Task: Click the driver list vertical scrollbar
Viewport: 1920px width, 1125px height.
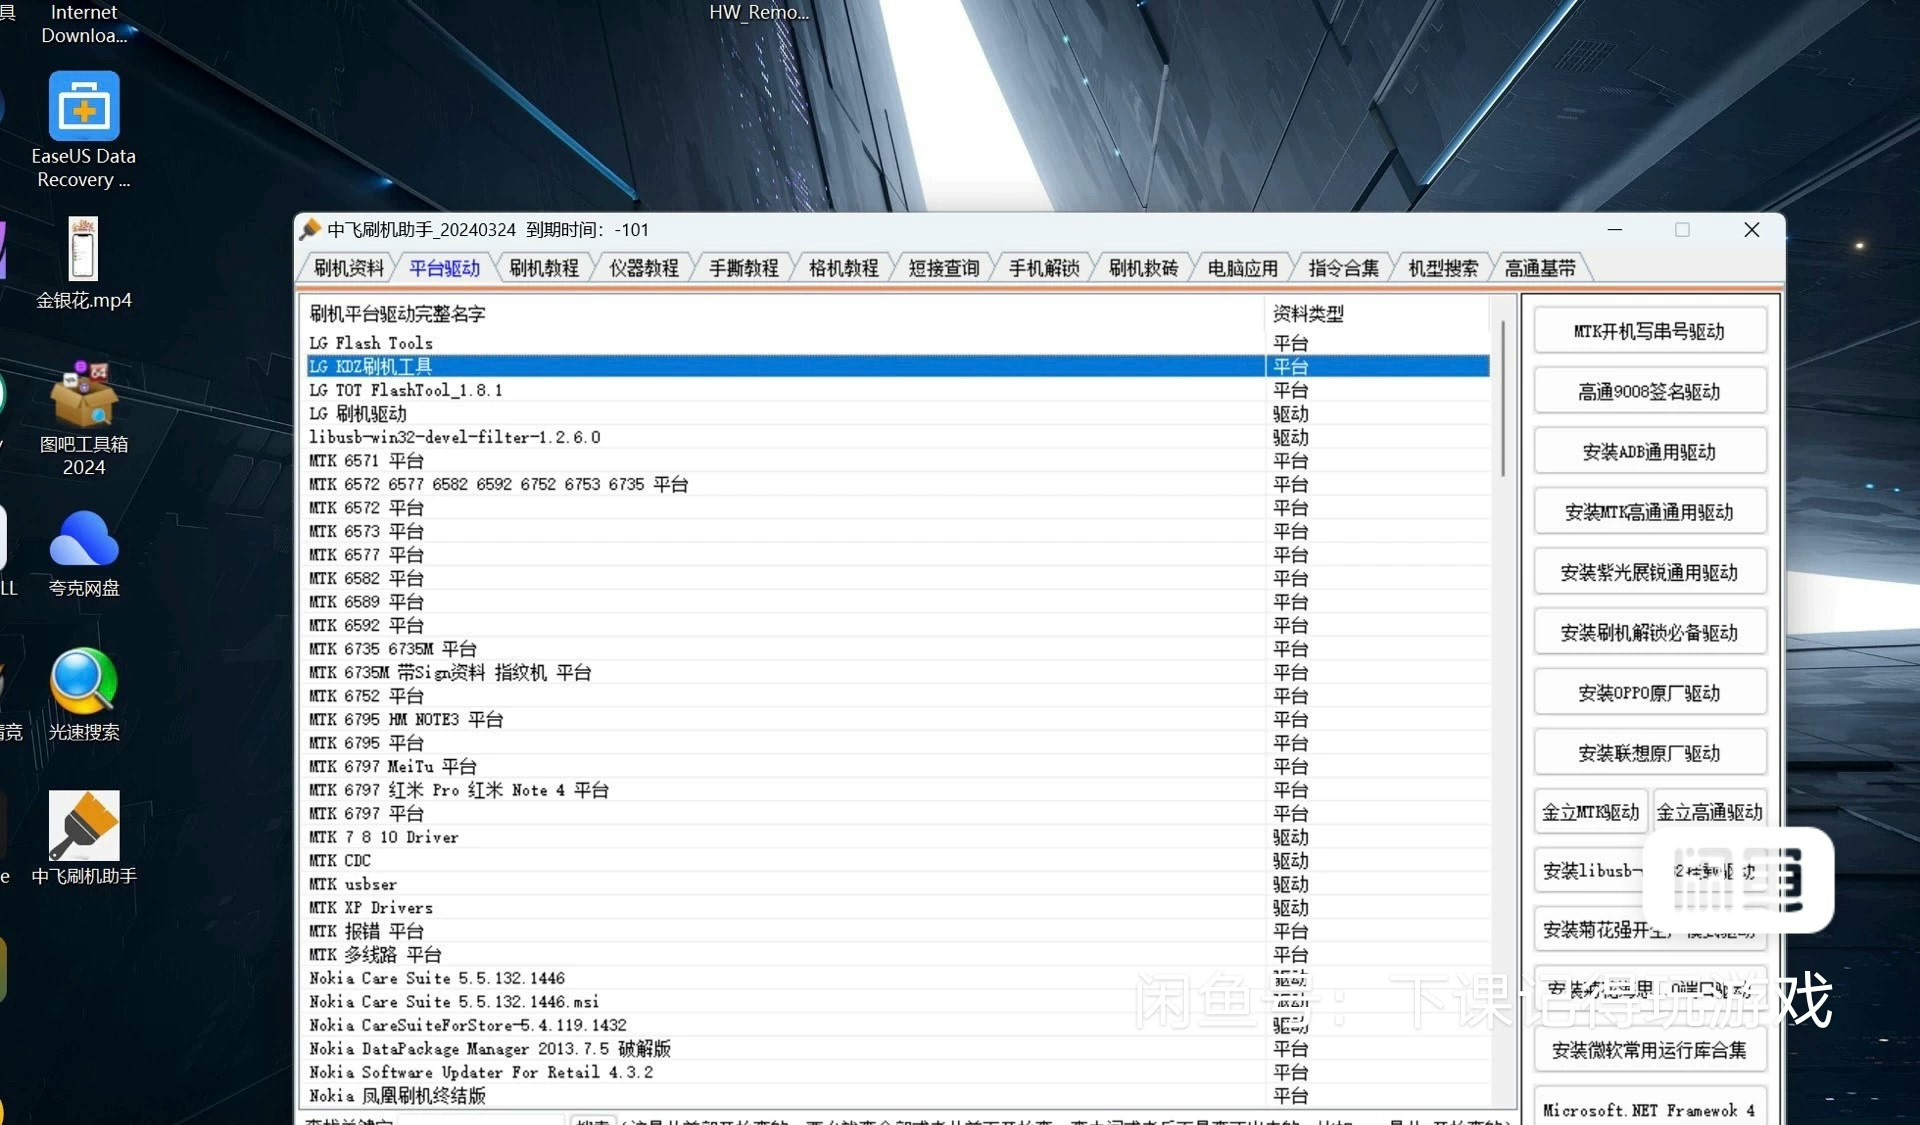Action: click(1502, 400)
